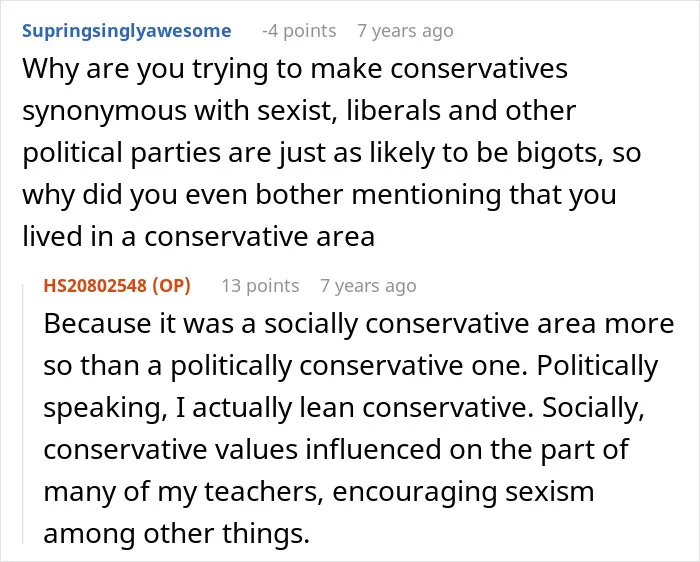Click the line starting "so than a politically"
This screenshot has width=700, height=562.
pos(351,366)
